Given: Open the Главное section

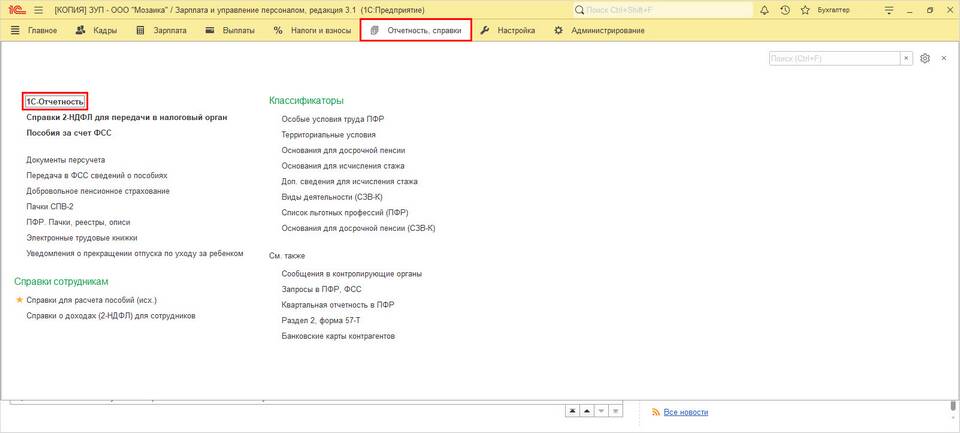Looking at the screenshot, I should coord(34,31).
